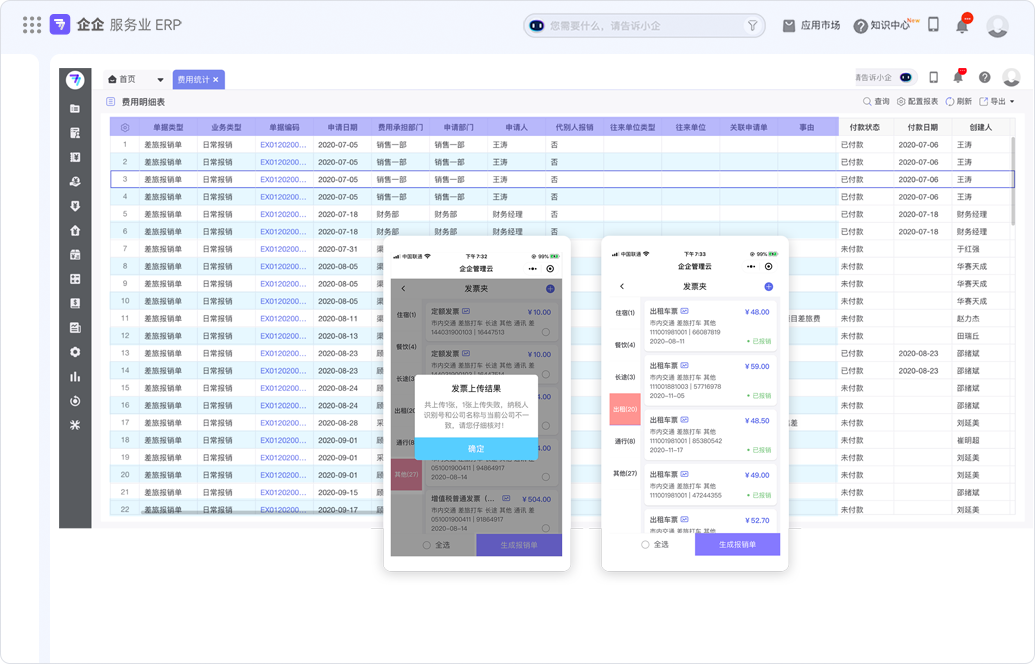Click 生成报销单 button in right phone
Screen dimensions: 1035x664
737,545
